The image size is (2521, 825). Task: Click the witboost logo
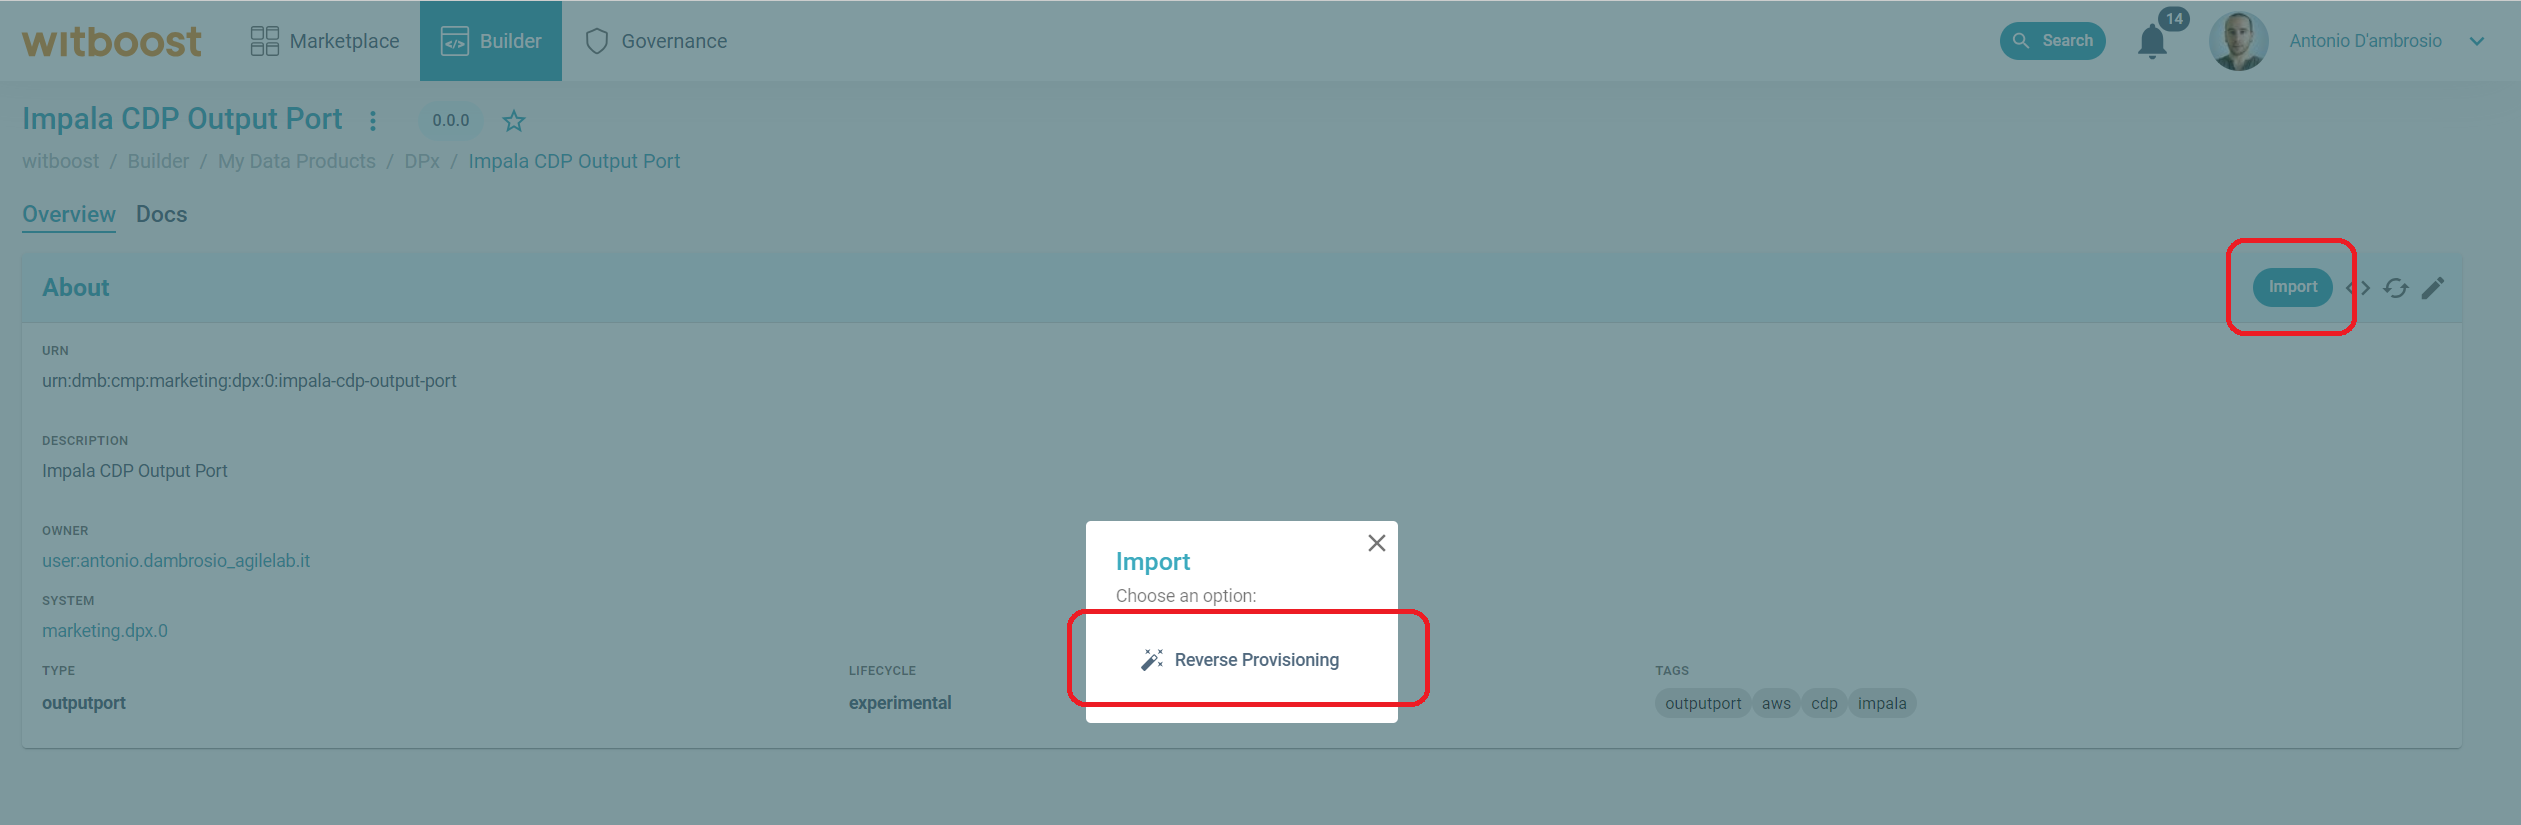(112, 41)
